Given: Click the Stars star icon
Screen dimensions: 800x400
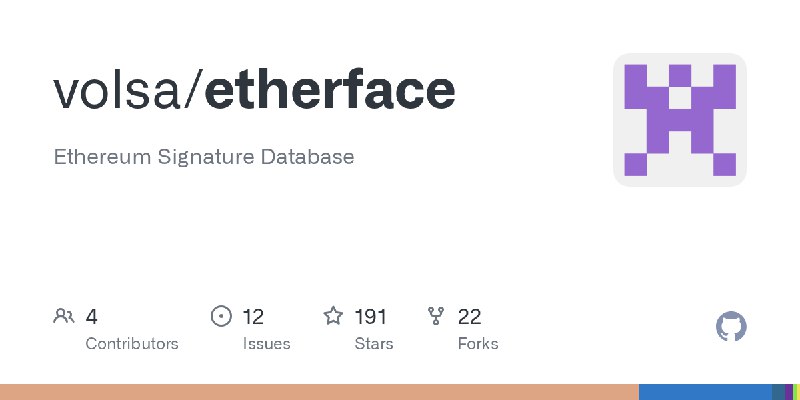Looking at the screenshot, I should coord(333,317).
